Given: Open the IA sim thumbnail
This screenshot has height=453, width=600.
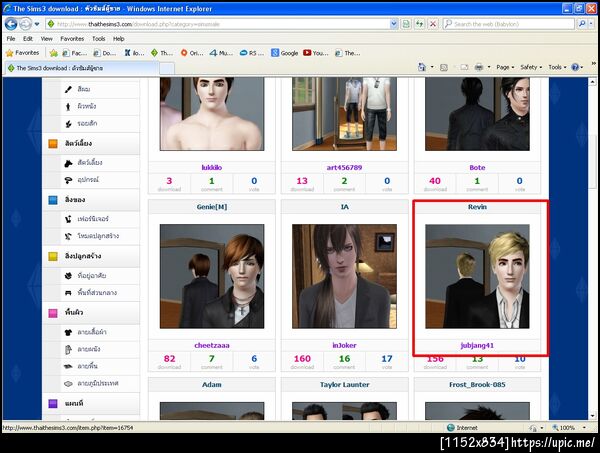Looking at the screenshot, I should tap(344, 276).
